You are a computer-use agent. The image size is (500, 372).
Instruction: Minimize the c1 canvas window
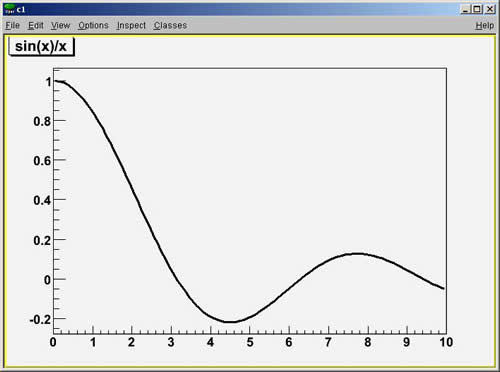point(466,9)
